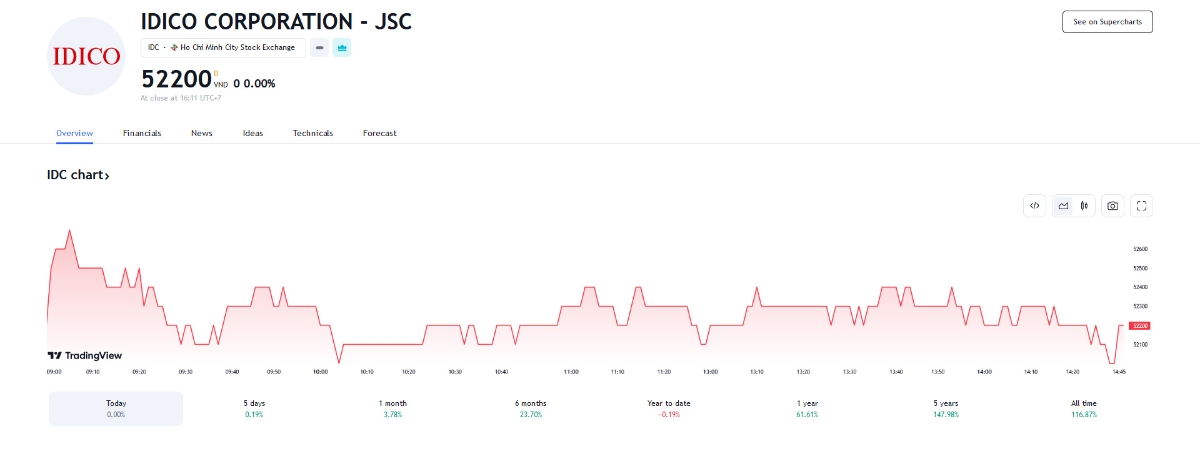Viewport: 1200px width, 449px height.
Task: Click the embed code icon above chart
Action: [1035, 206]
